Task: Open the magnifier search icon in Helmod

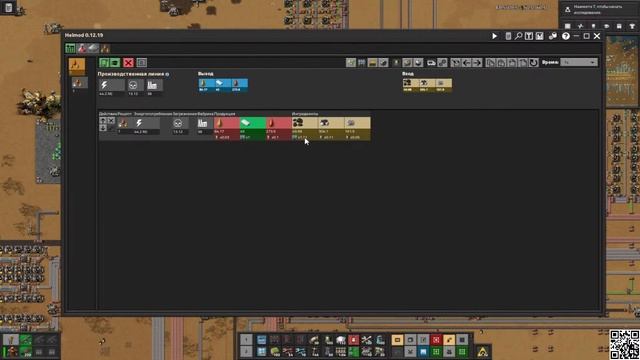Action: pyautogui.click(x=518, y=36)
